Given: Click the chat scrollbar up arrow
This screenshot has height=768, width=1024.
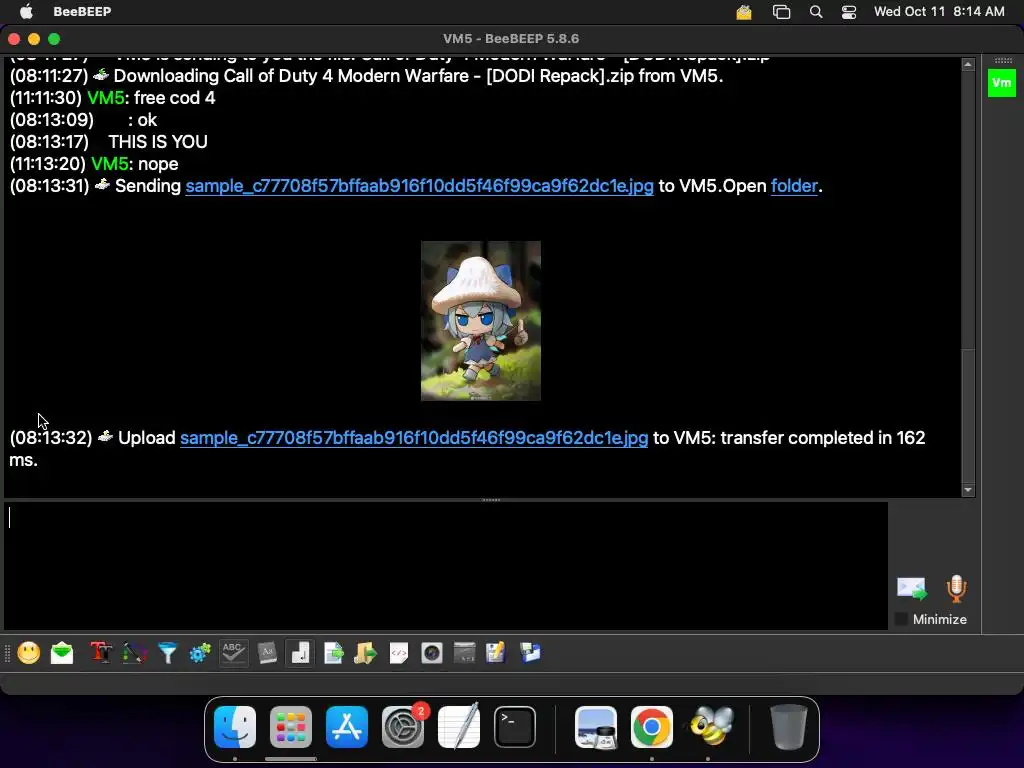Looking at the screenshot, I should 968,64.
